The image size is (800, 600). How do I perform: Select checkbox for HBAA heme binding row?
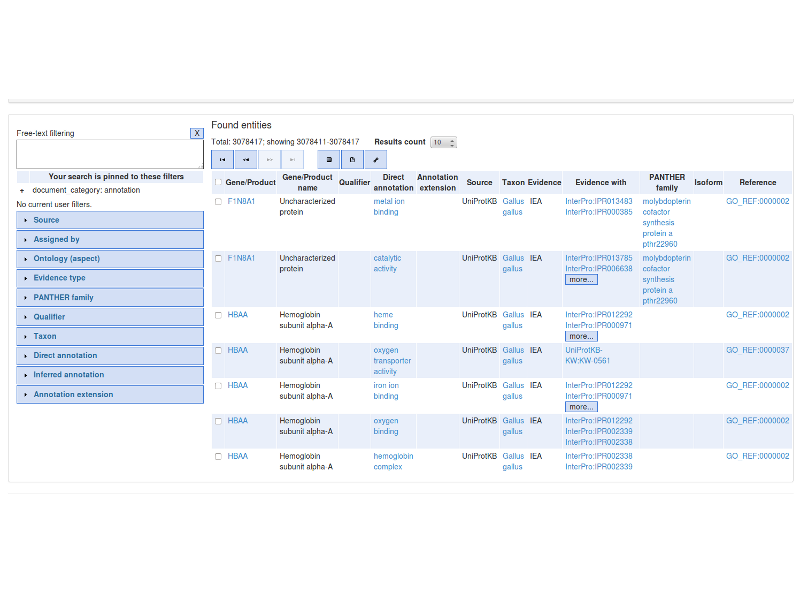(218, 315)
